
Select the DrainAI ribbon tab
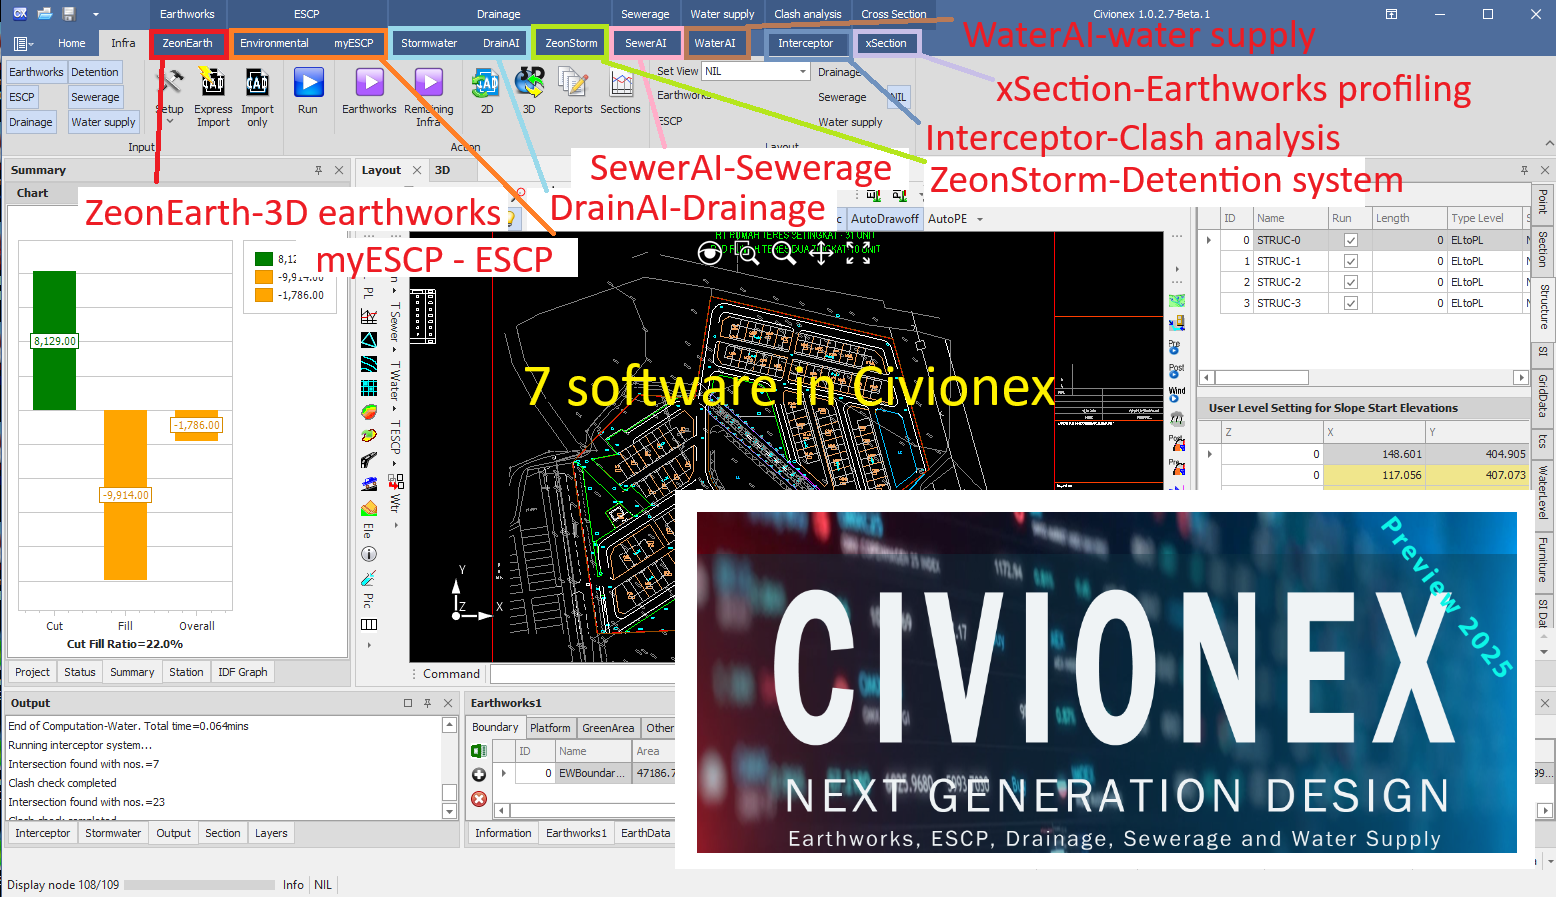[x=501, y=43]
